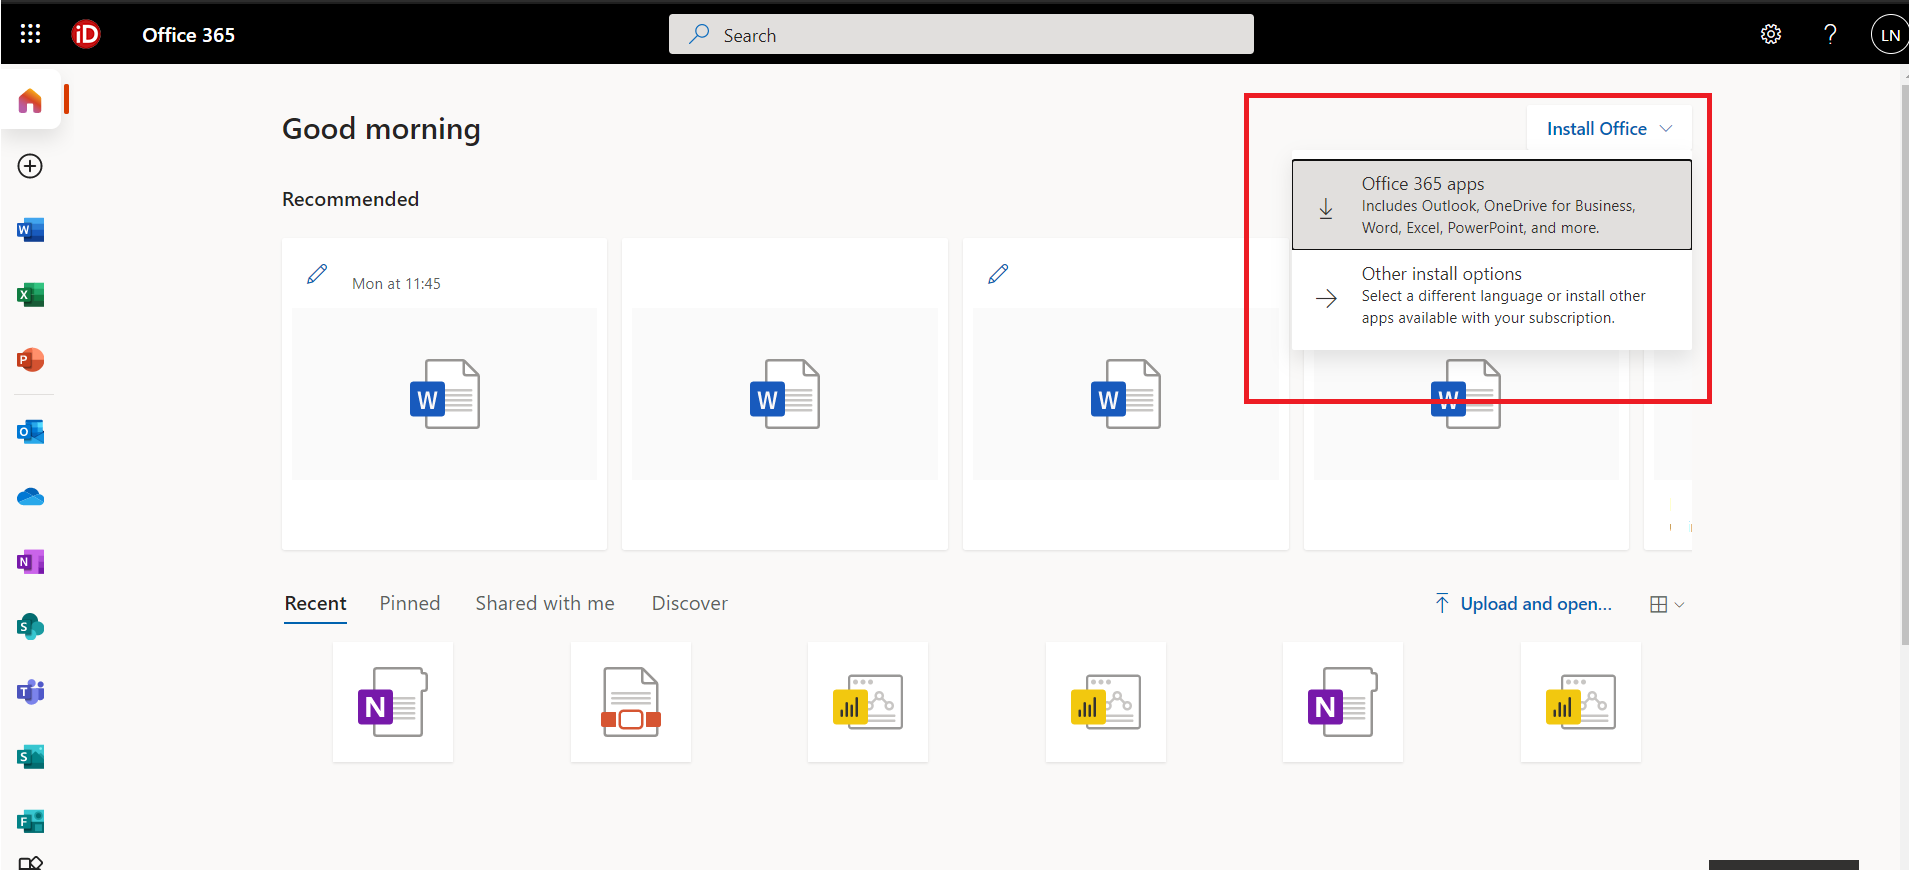Expand the Install Office dropdown

click(1609, 129)
